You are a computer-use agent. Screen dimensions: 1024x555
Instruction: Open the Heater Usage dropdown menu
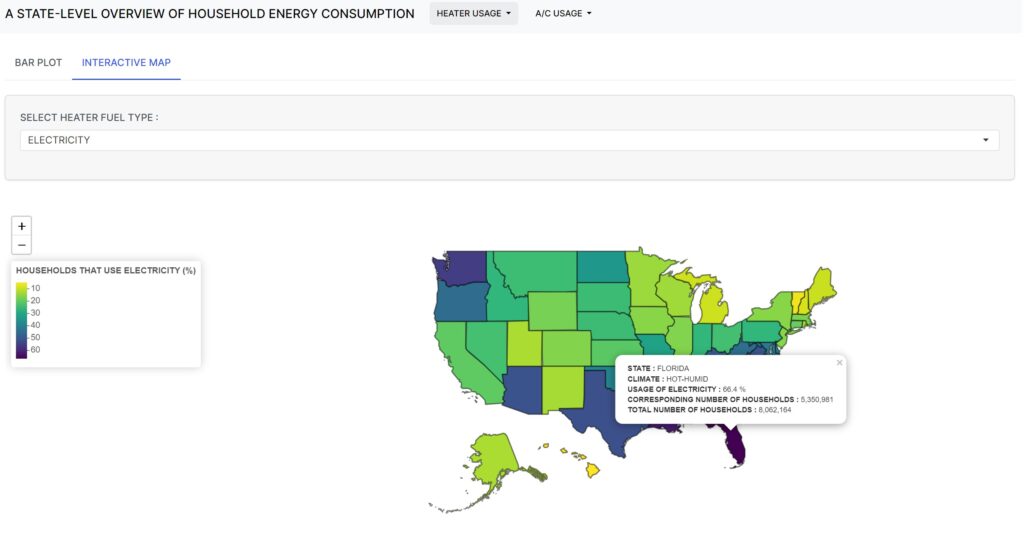click(x=473, y=13)
